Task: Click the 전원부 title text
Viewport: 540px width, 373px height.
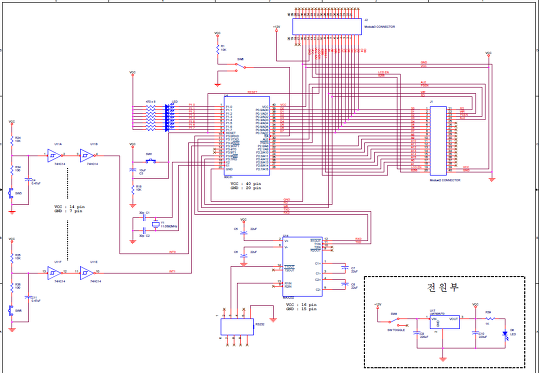Action: point(443,287)
